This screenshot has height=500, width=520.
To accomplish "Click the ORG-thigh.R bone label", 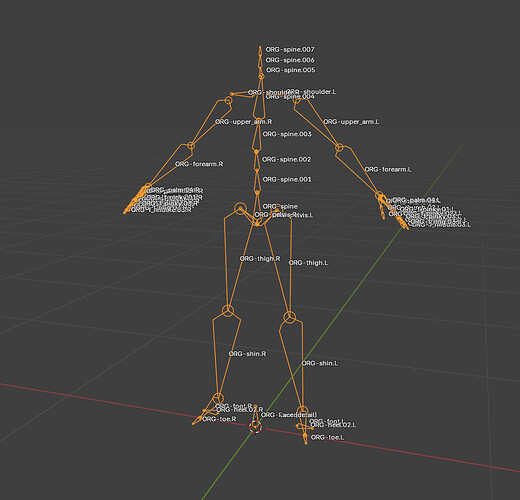I will (260, 259).
